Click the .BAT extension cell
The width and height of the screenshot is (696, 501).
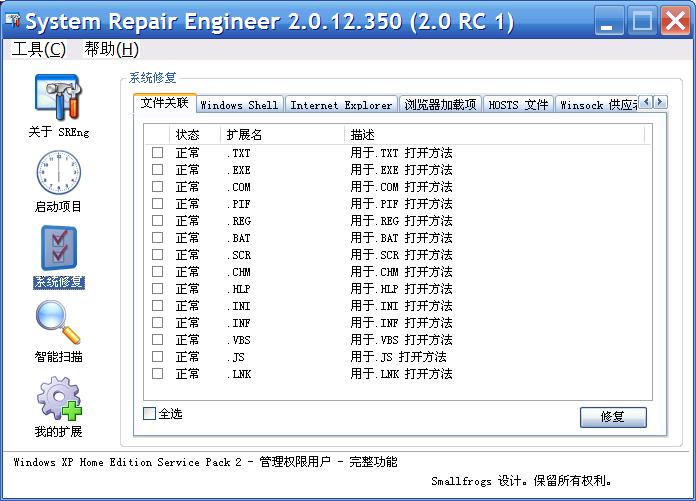(239, 238)
